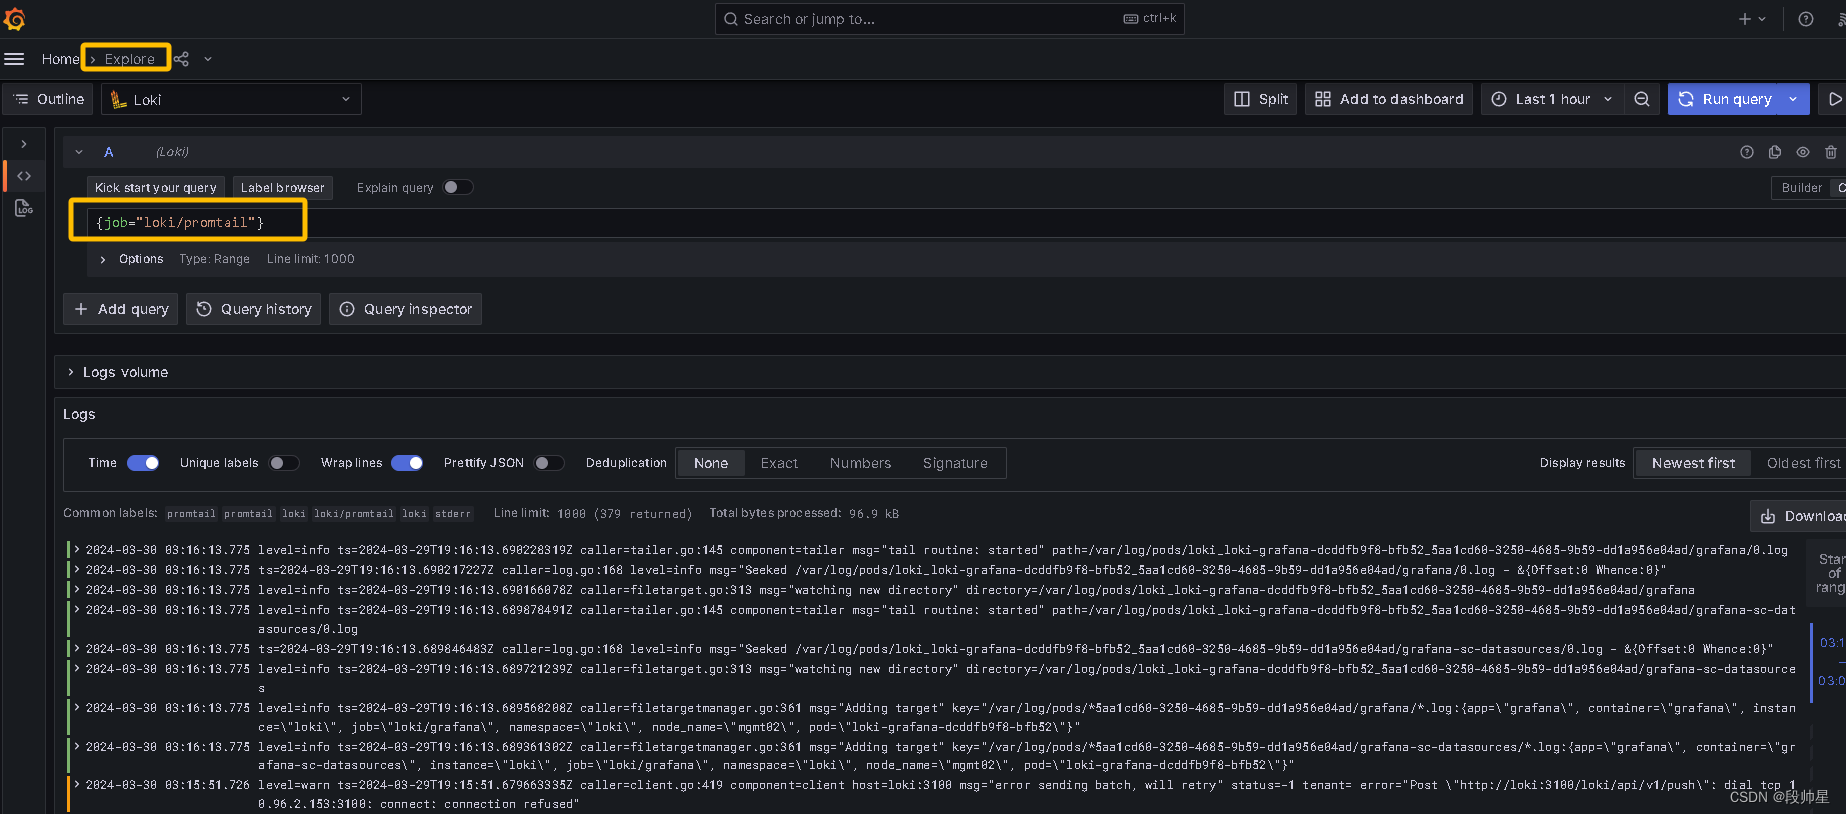1846x814 pixels.
Task: Click the share icon beside Explore
Action: pyautogui.click(x=181, y=59)
